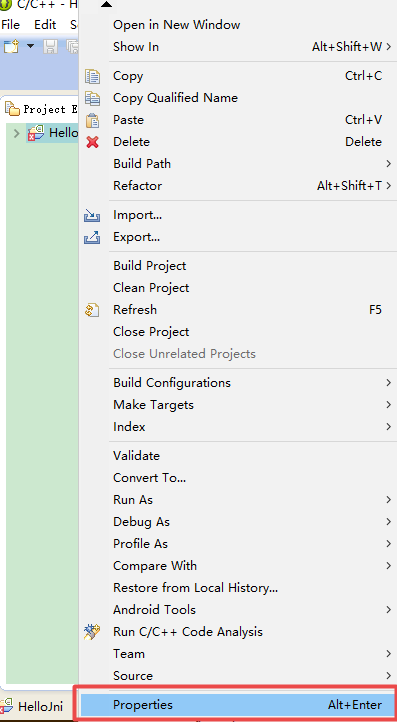The image size is (397, 722).
Task: Click the Export icon
Action: [92, 237]
